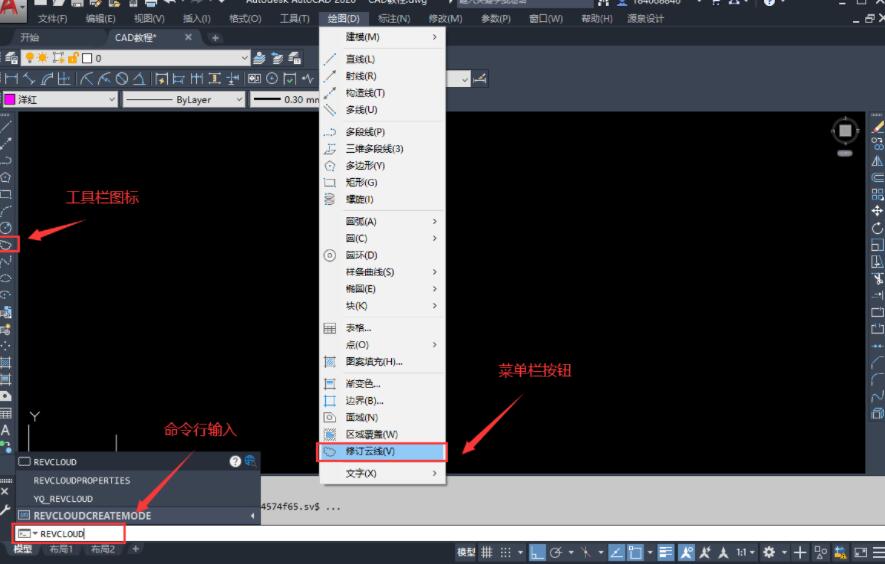Select the spline tool in left toolbar
The image size is (885, 564).
[x=6, y=261]
